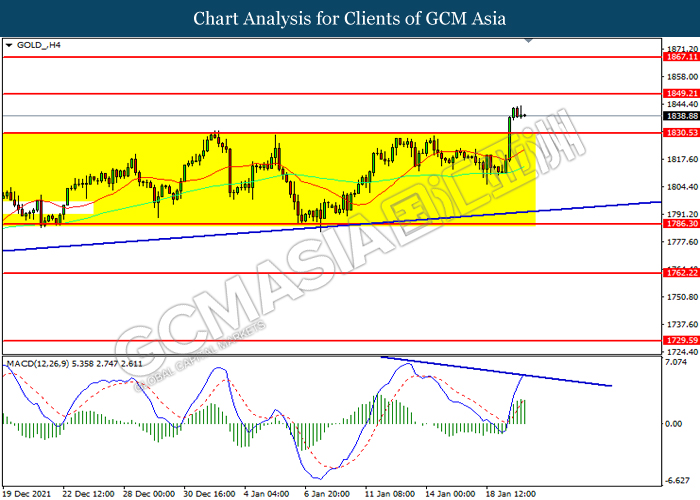Screen dimensions: 700x500
Task: Click the 4 Jan 04:00 time label
Action: coord(267,494)
